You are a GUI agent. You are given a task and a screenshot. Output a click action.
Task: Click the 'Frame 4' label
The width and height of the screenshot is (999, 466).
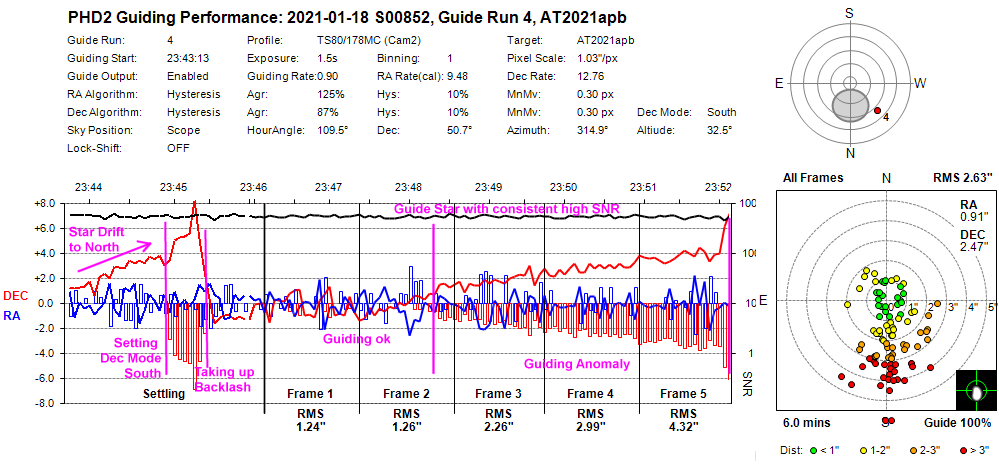point(591,394)
